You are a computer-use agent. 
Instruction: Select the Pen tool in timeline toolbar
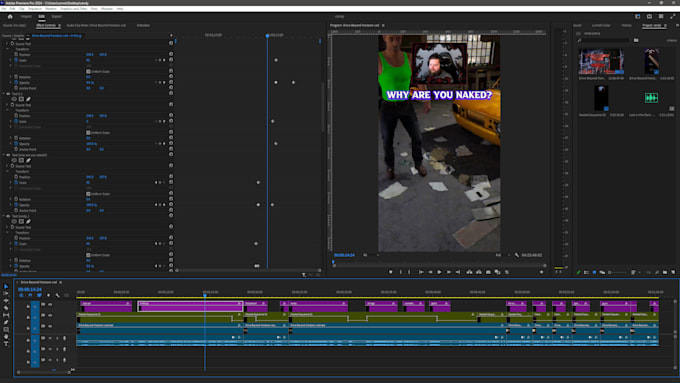pos(6,322)
